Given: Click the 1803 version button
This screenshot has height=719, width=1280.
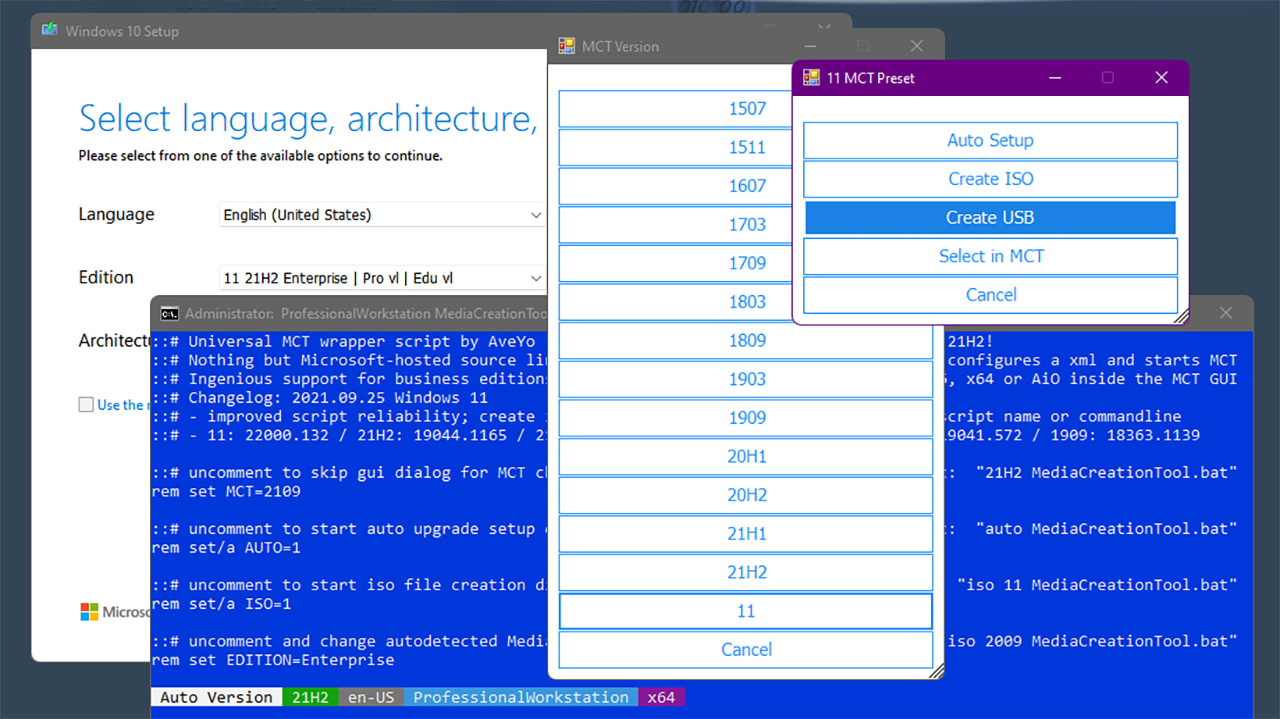Looking at the screenshot, I should tap(746, 302).
